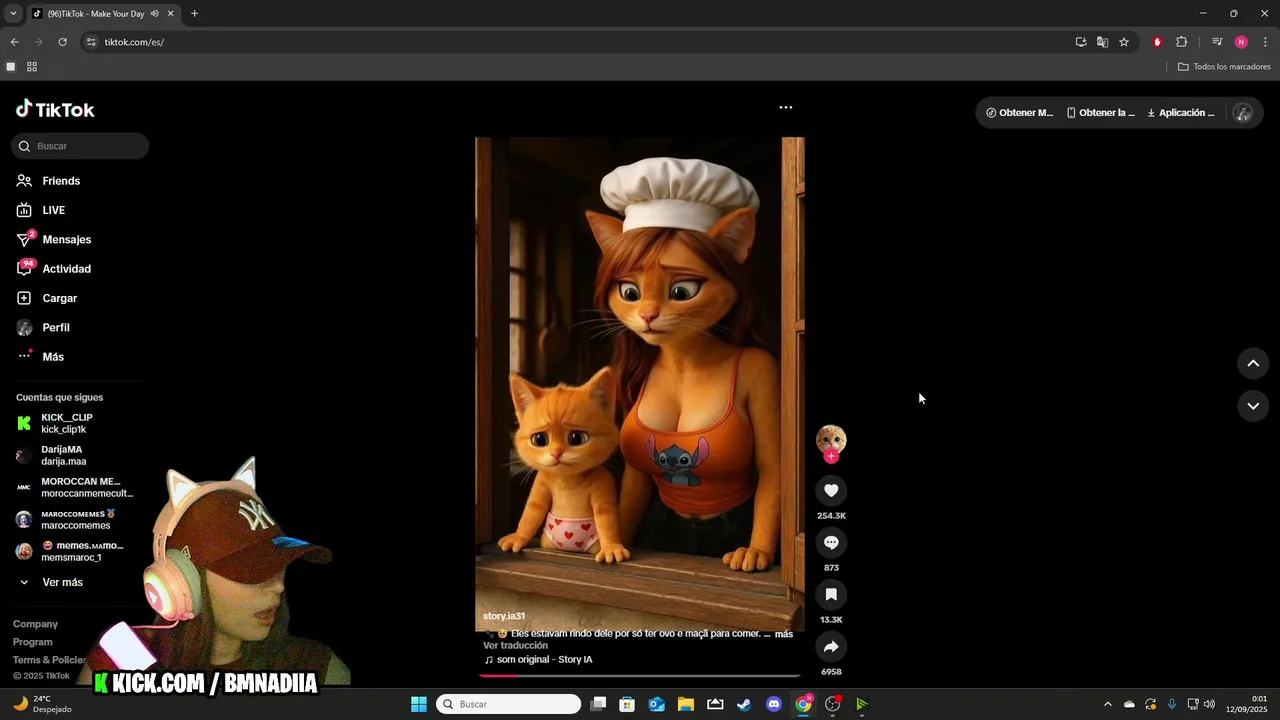Expand the caption with más

pos(784,634)
